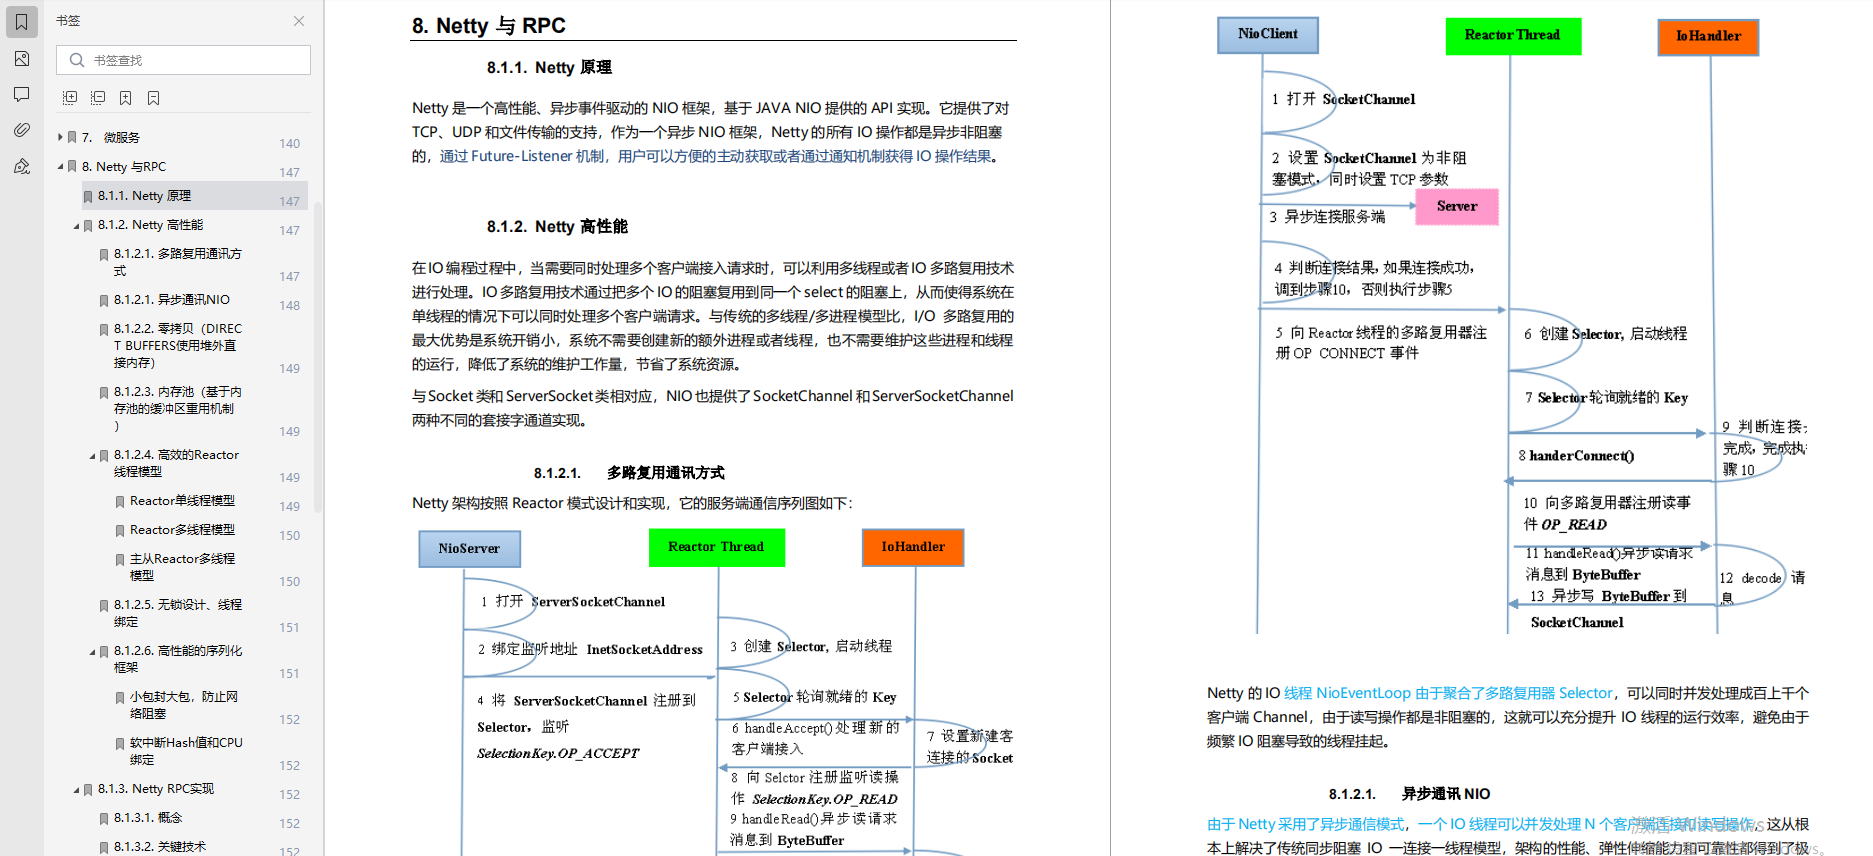Image resolution: width=1873 pixels, height=856 pixels.
Task: Click page number 148 for 异步通讯NIO
Action: [289, 306]
